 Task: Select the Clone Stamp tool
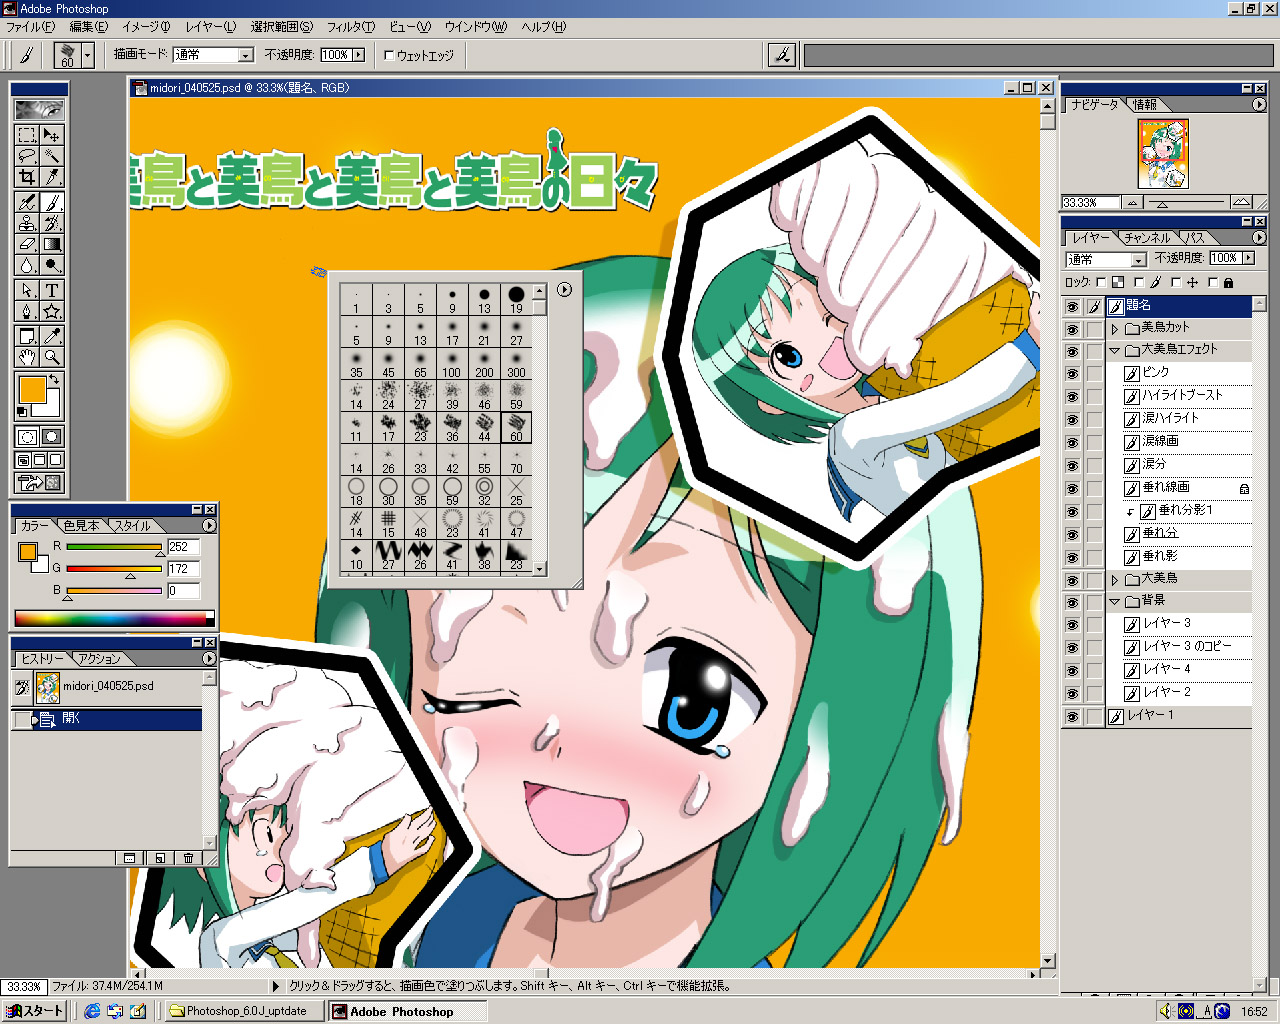click(27, 223)
